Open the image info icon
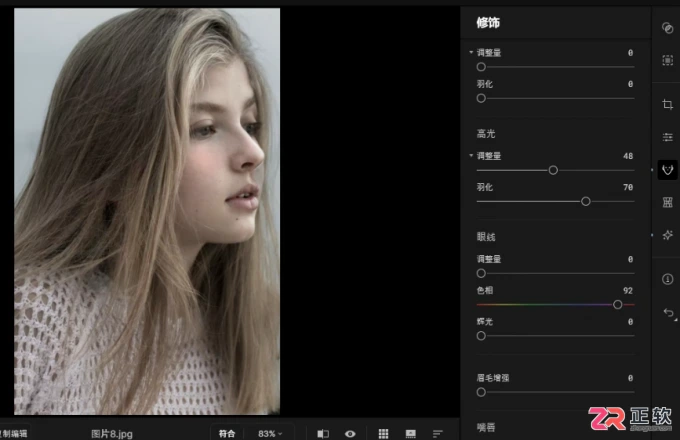Viewport: 680px width, 440px height. [667, 279]
